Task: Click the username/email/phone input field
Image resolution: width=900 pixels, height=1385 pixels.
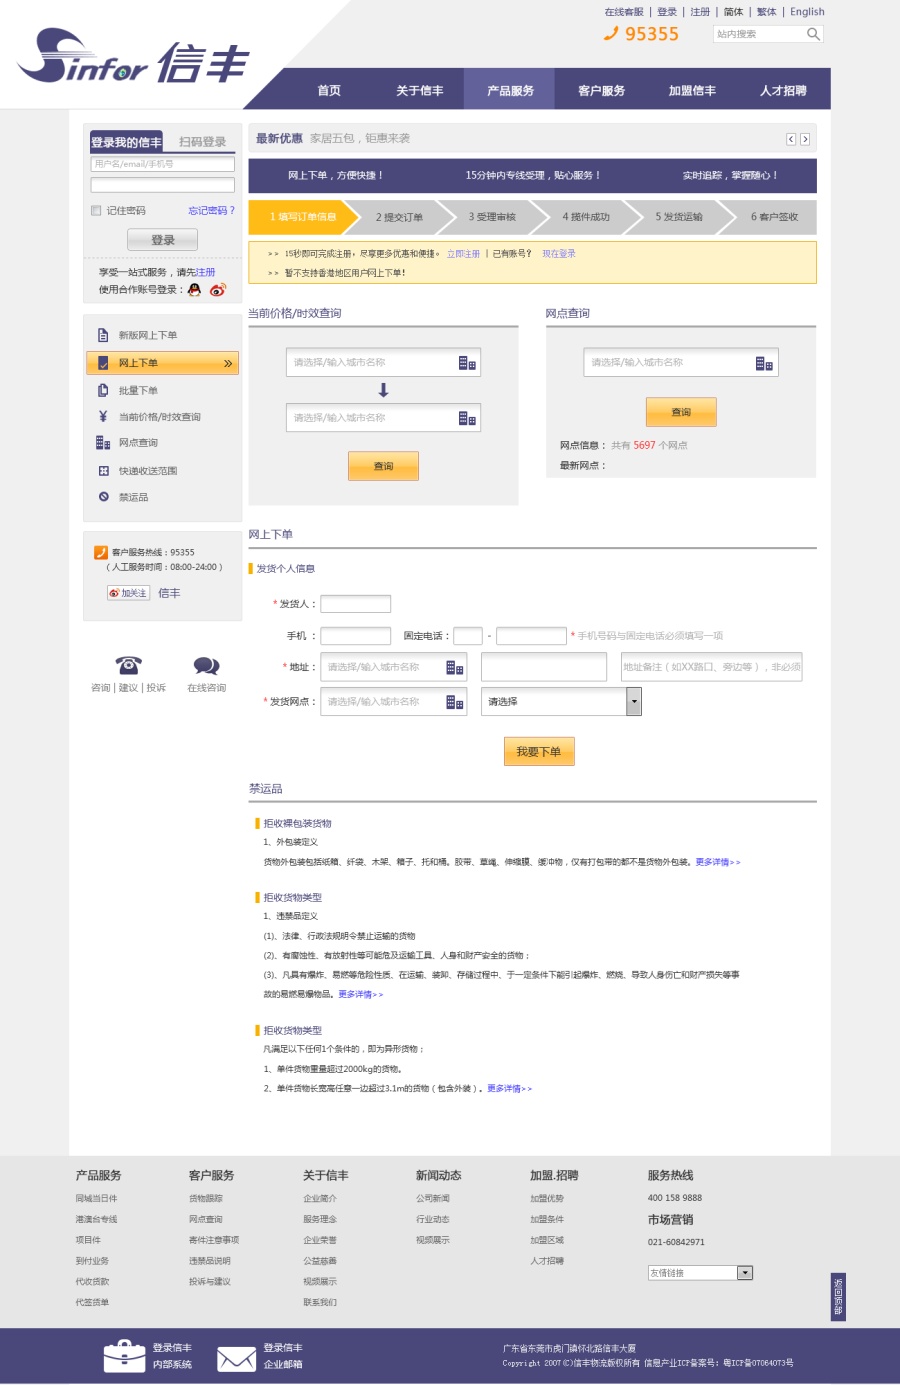Action: [x=162, y=164]
